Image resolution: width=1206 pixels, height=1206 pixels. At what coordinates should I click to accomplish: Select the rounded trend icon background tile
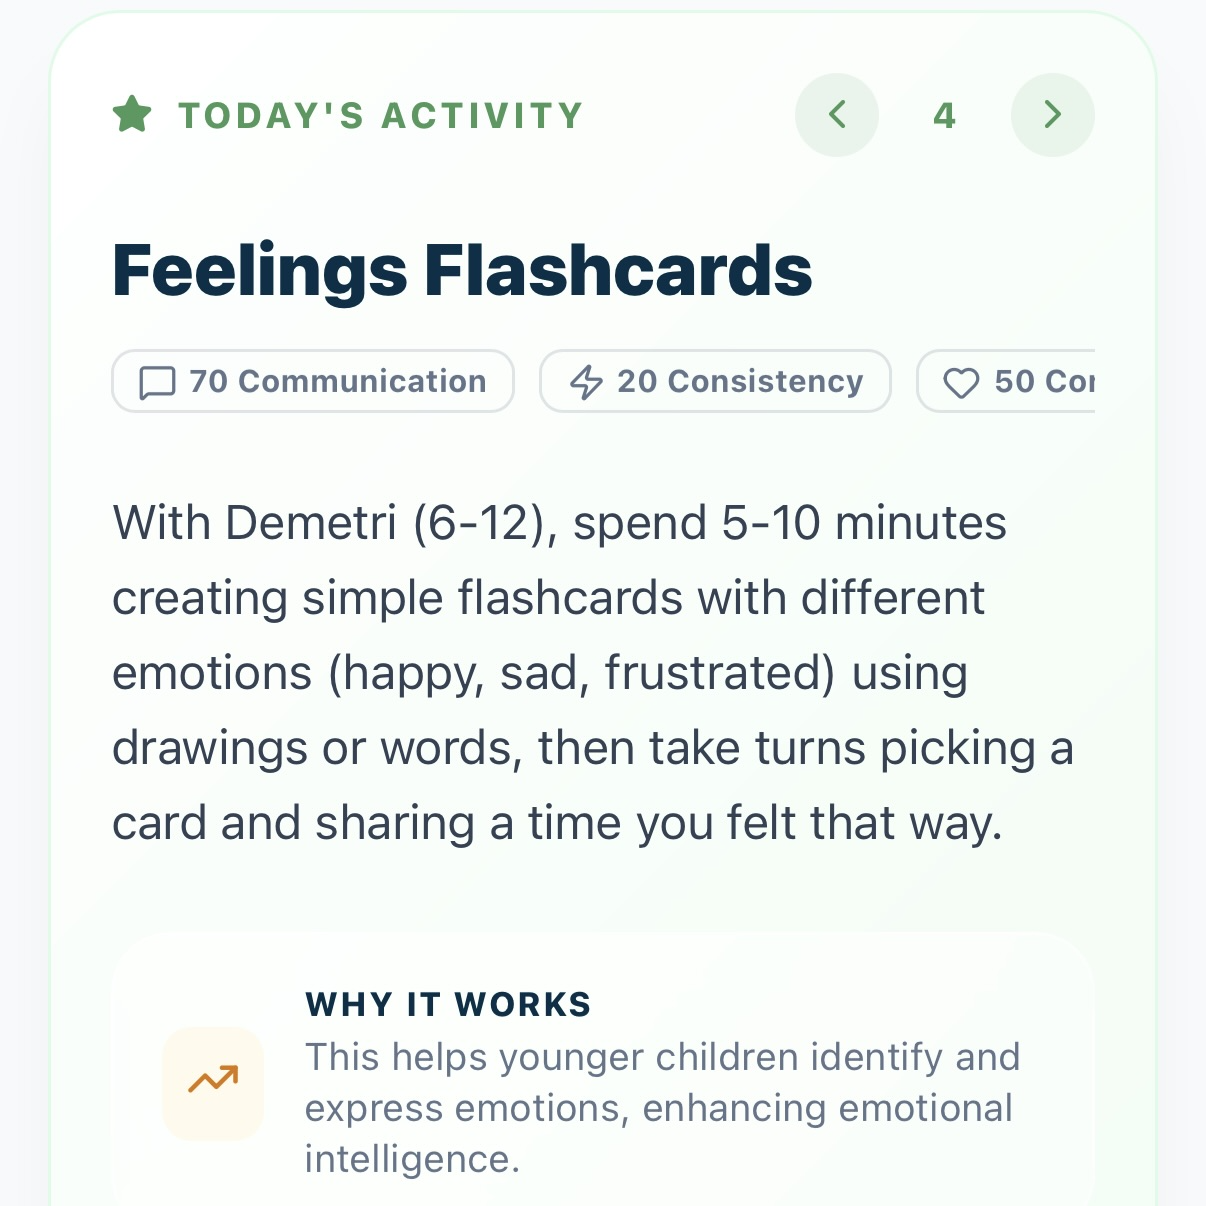(211, 1082)
